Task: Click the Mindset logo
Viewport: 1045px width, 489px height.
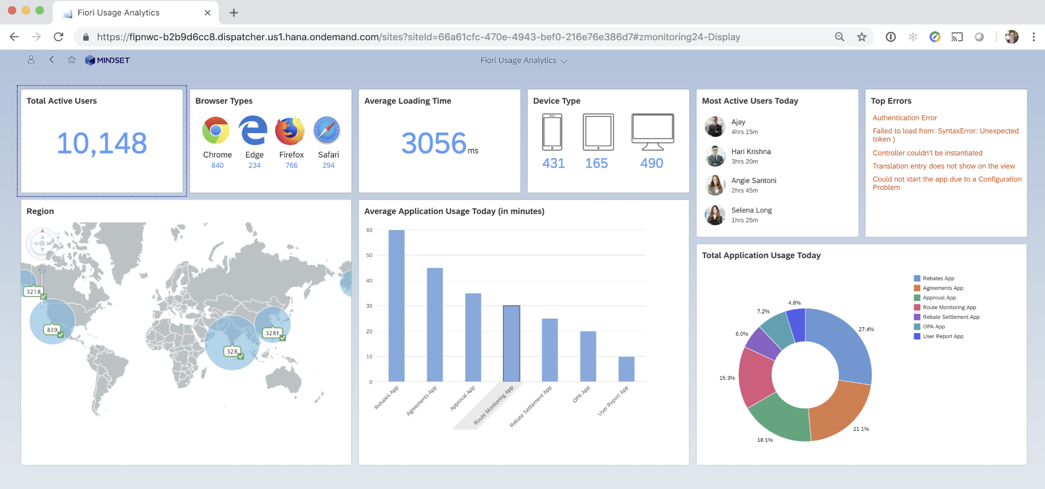Action: pyautogui.click(x=107, y=60)
